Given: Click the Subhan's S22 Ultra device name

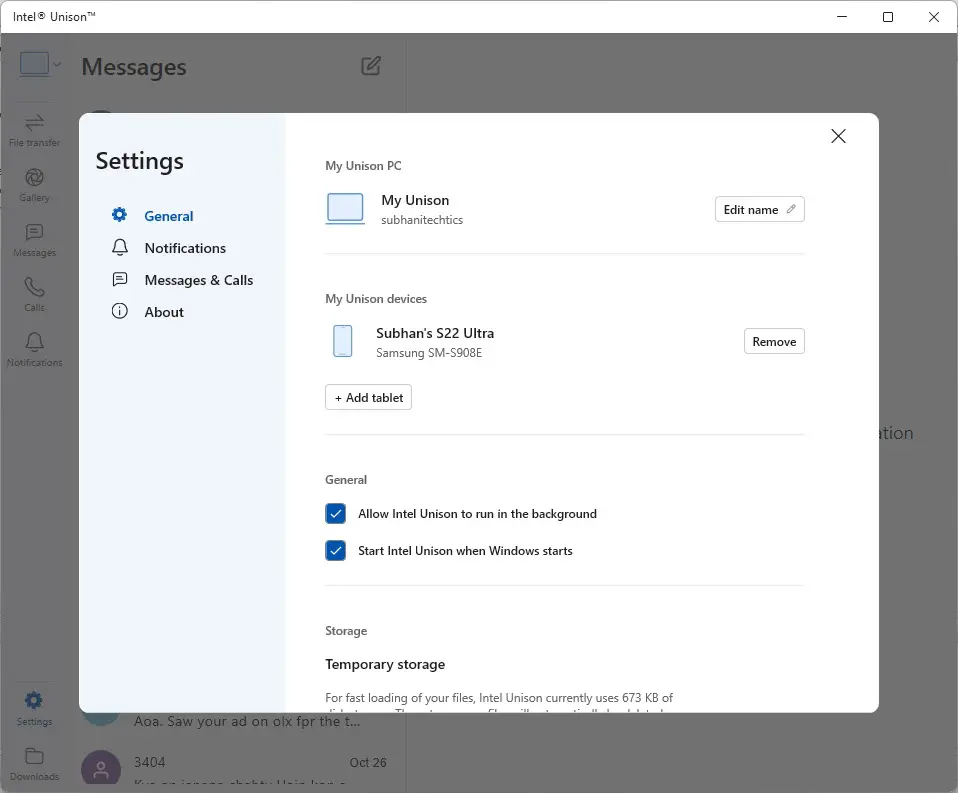Looking at the screenshot, I should pyautogui.click(x=435, y=334).
